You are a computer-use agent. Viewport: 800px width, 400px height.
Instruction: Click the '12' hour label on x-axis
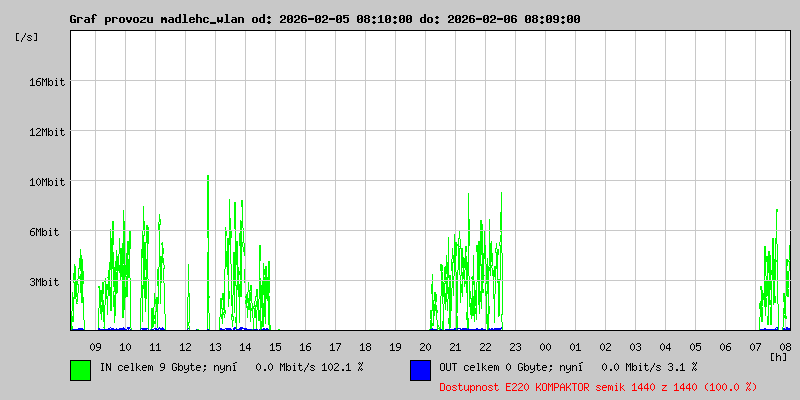(185, 347)
